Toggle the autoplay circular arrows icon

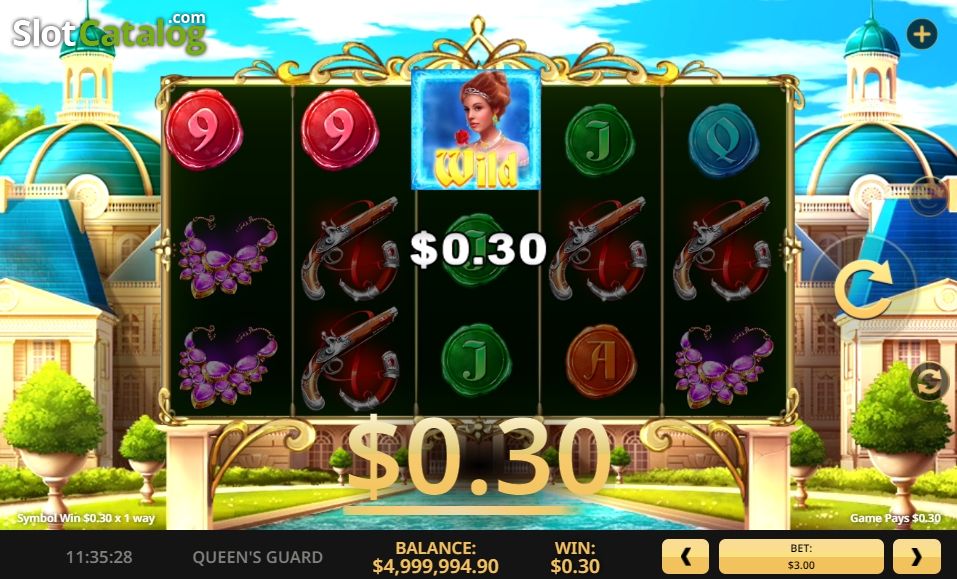pyautogui.click(x=929, y=382)
